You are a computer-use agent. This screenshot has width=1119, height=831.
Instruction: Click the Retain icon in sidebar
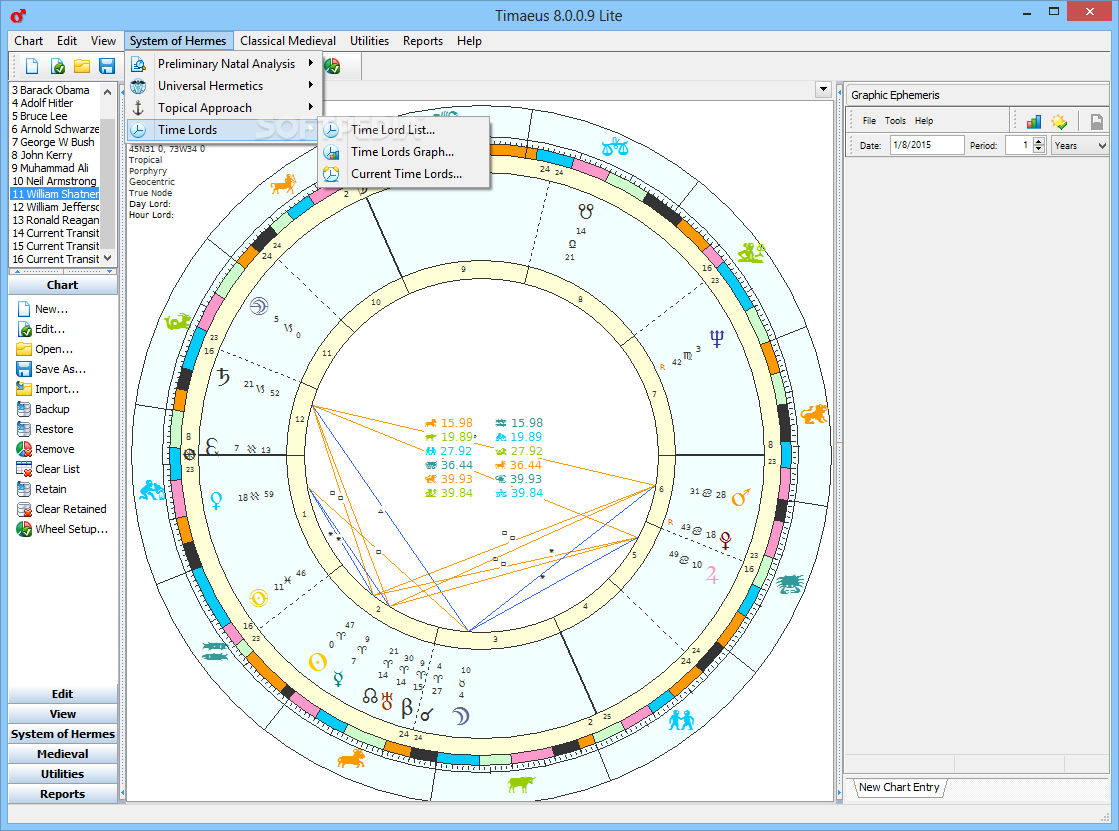(x=24, y=489)
